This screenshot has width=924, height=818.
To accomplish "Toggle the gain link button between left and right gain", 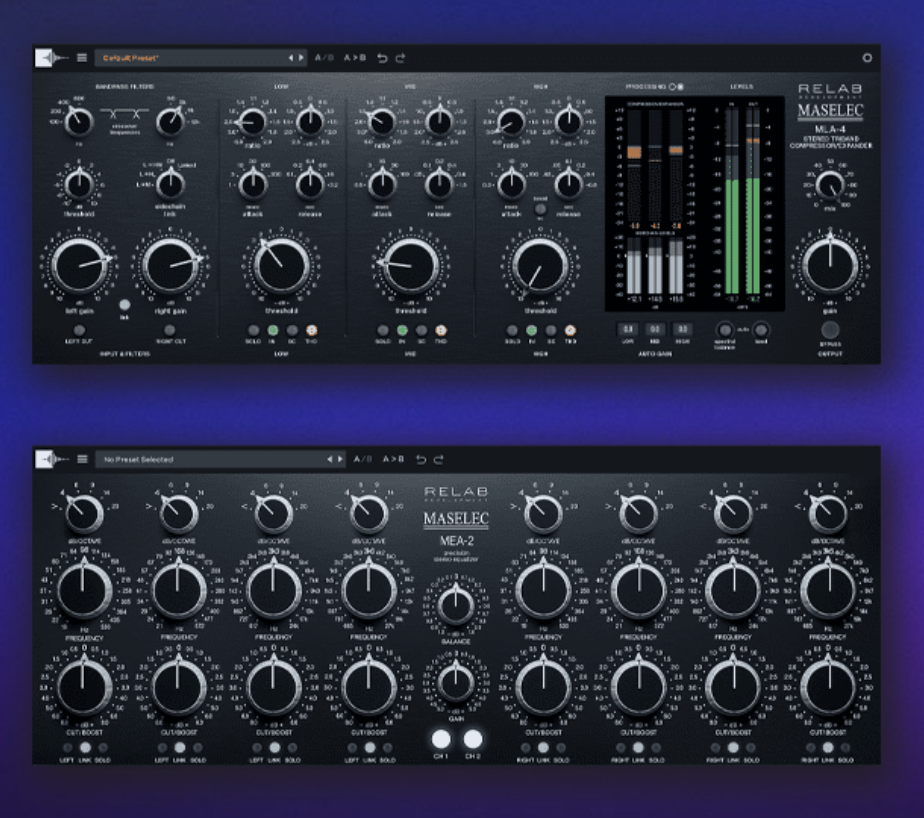I will [x=124, y=305].
